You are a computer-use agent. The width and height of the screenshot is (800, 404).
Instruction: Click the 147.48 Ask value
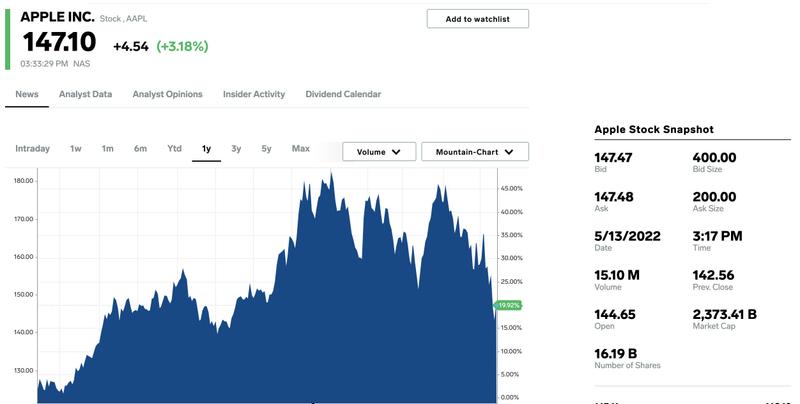pos(614,197)
